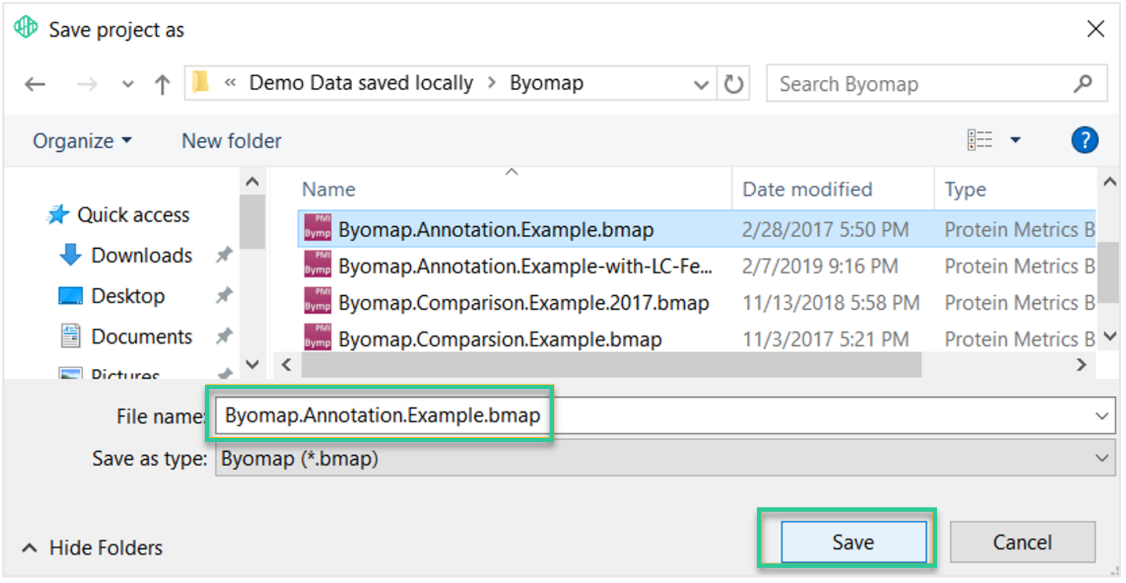Viewport: 1126px width, 583px height.
Task: Open the Documents folder
Action: click(126, 336)
